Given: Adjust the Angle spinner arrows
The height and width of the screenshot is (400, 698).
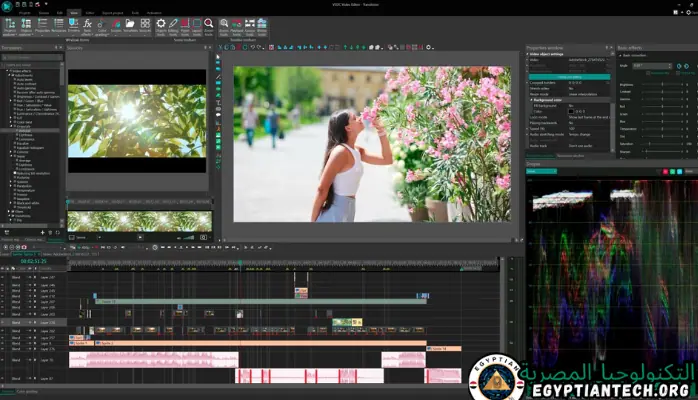Looking at the screenshot, I should point(670,66).
